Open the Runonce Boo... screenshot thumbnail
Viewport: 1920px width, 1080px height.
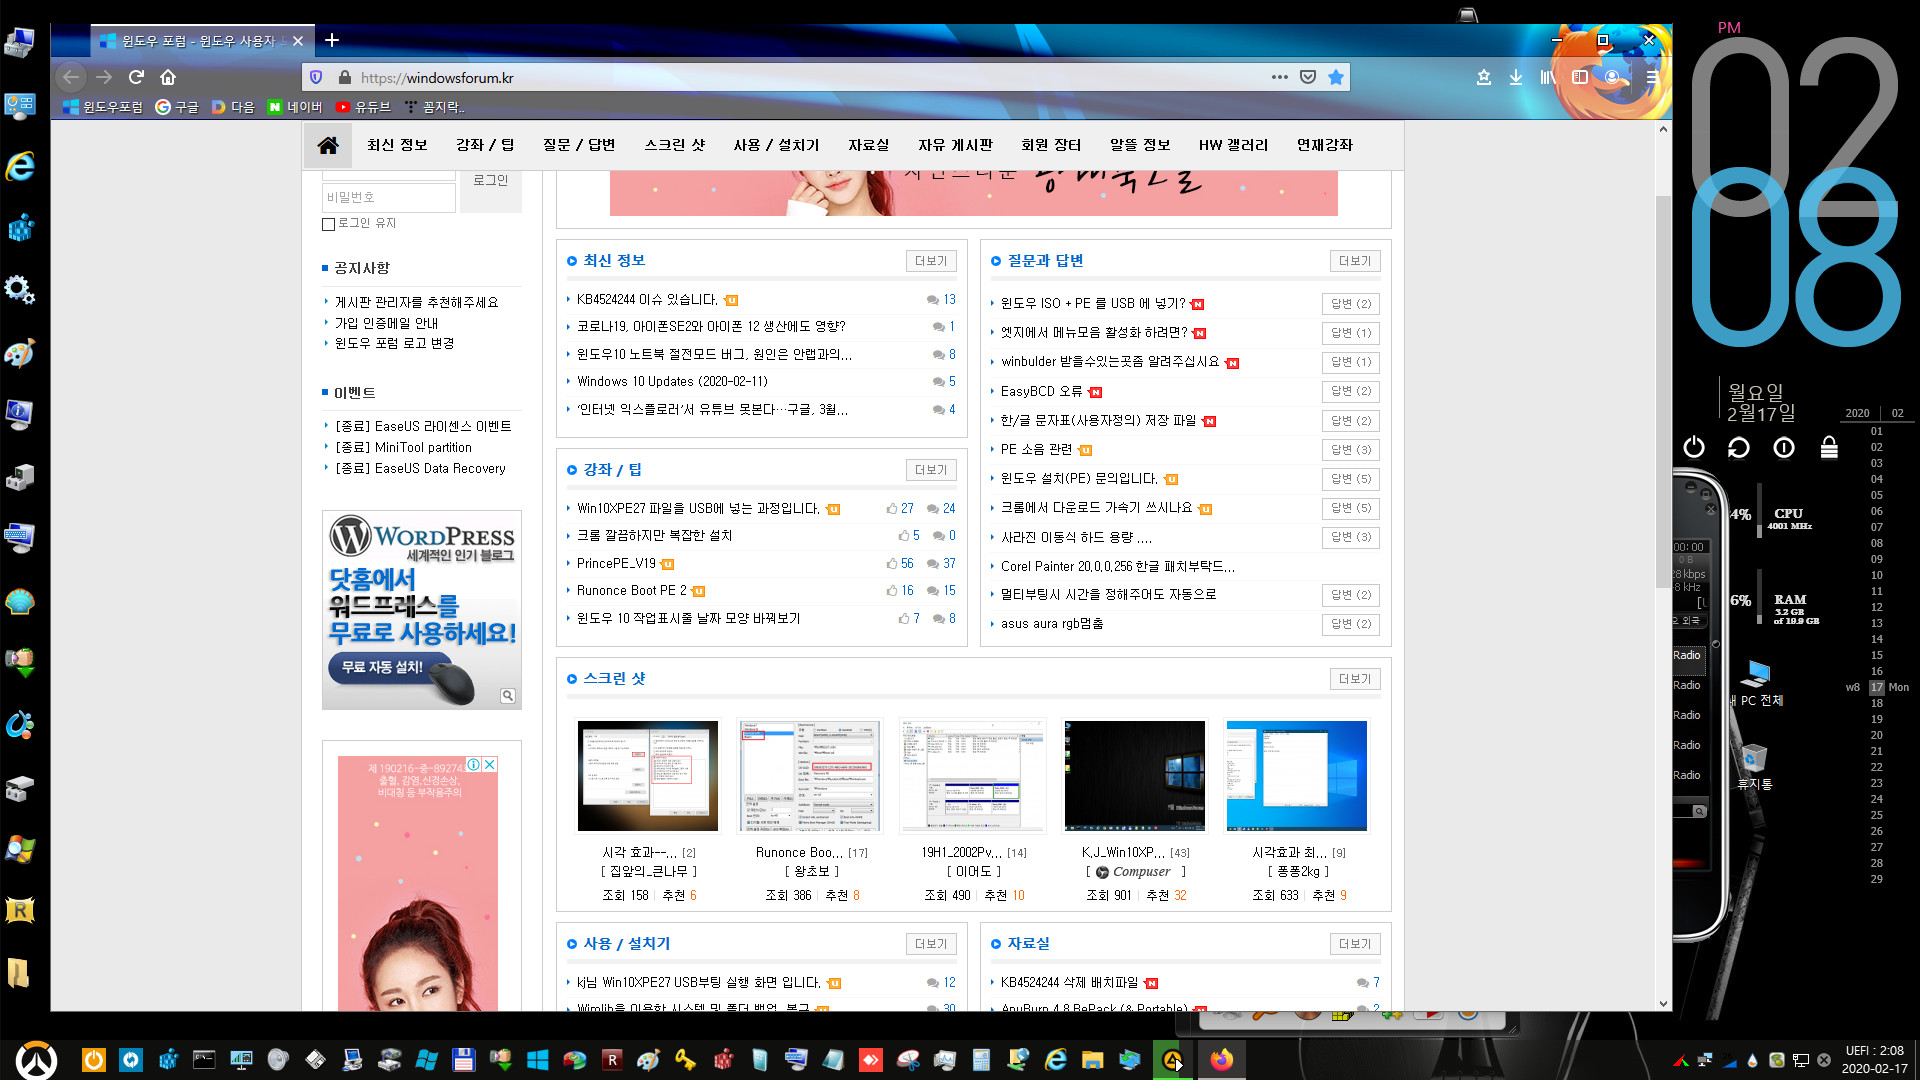[x=810, y=776]
